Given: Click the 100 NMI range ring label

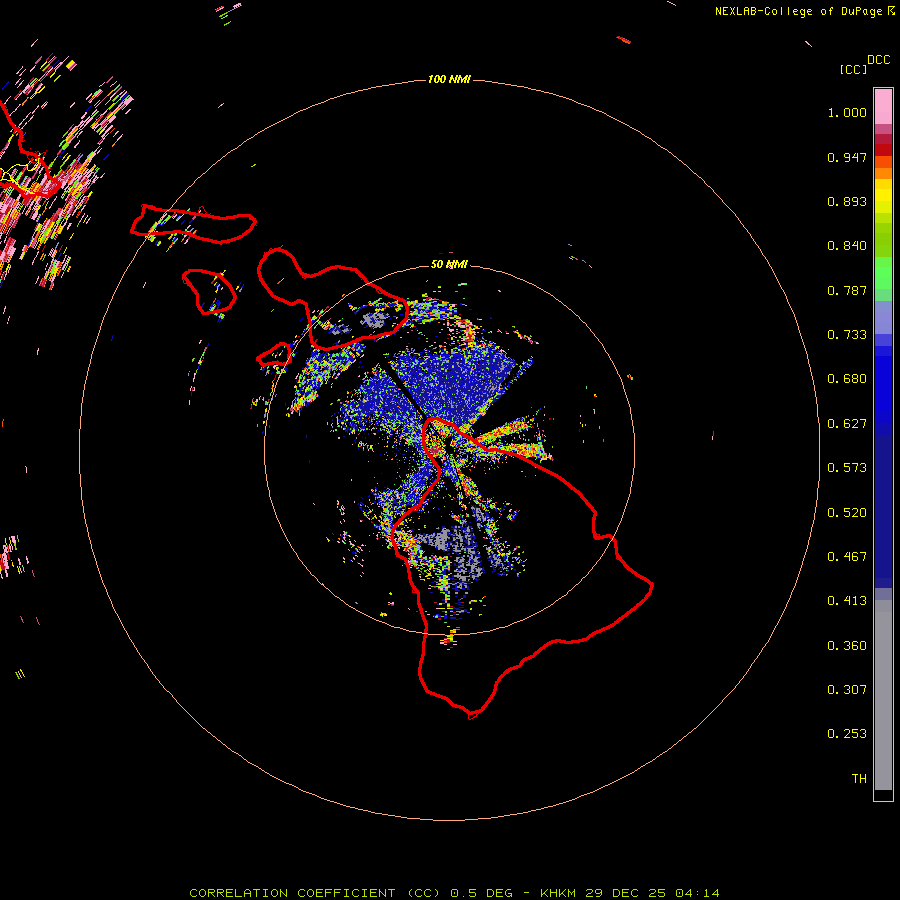Looking at the screenshot, I should click(449, 79).
